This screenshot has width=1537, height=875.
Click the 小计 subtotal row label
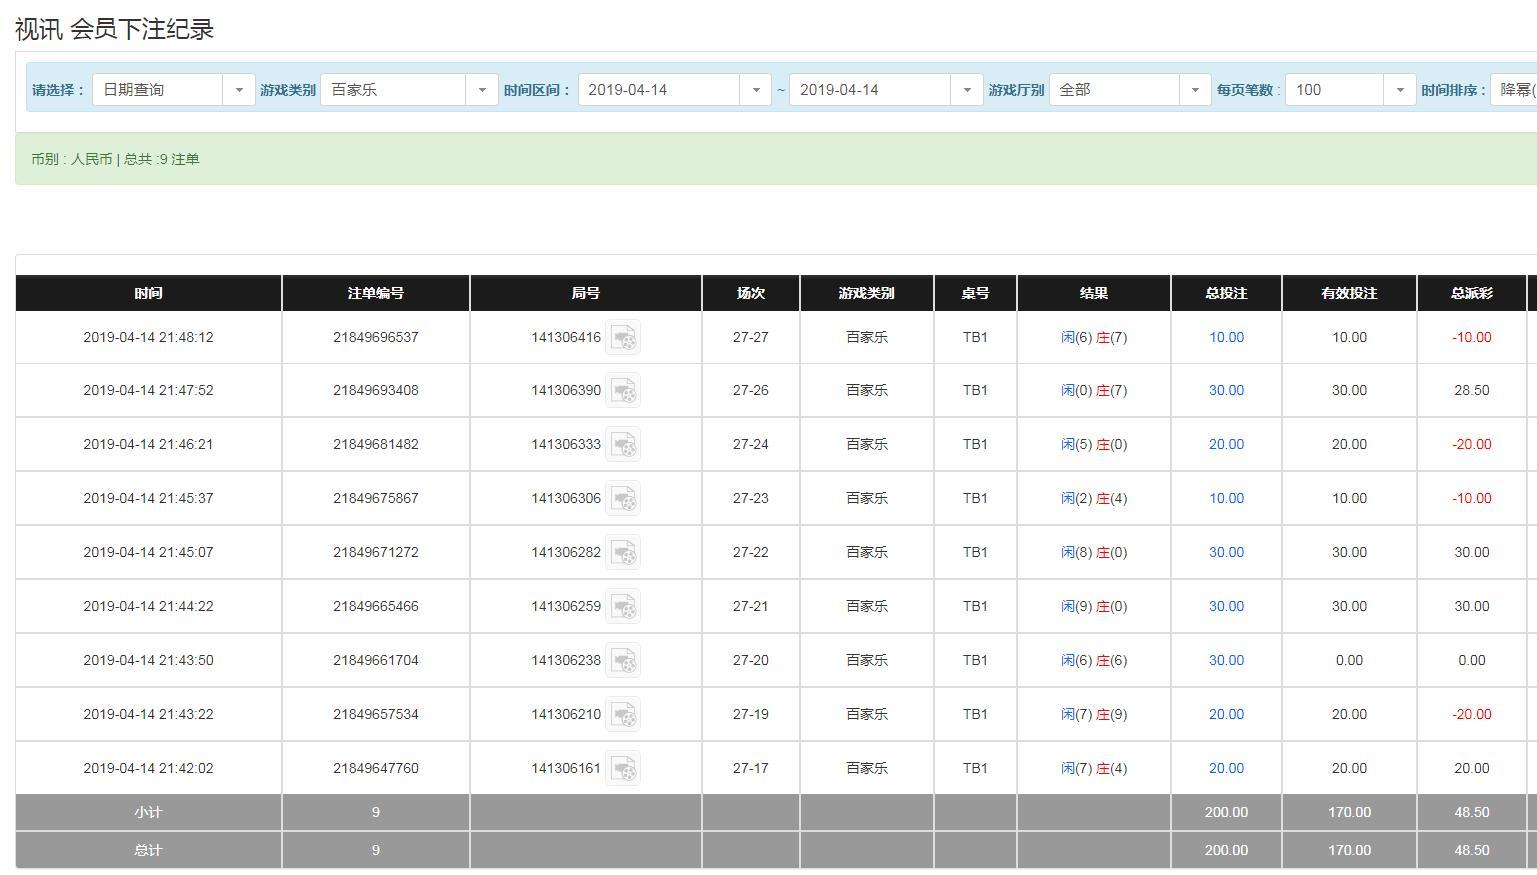[148, 812]
